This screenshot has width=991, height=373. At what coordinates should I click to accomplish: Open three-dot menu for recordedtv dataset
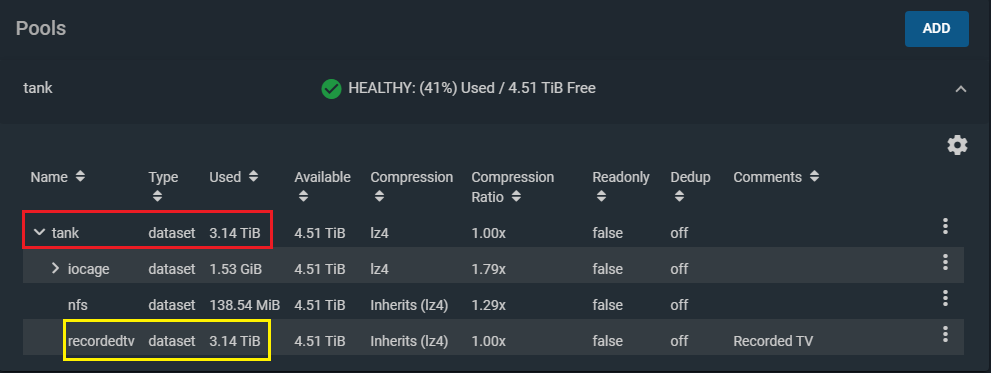click(x=945, y=334)
